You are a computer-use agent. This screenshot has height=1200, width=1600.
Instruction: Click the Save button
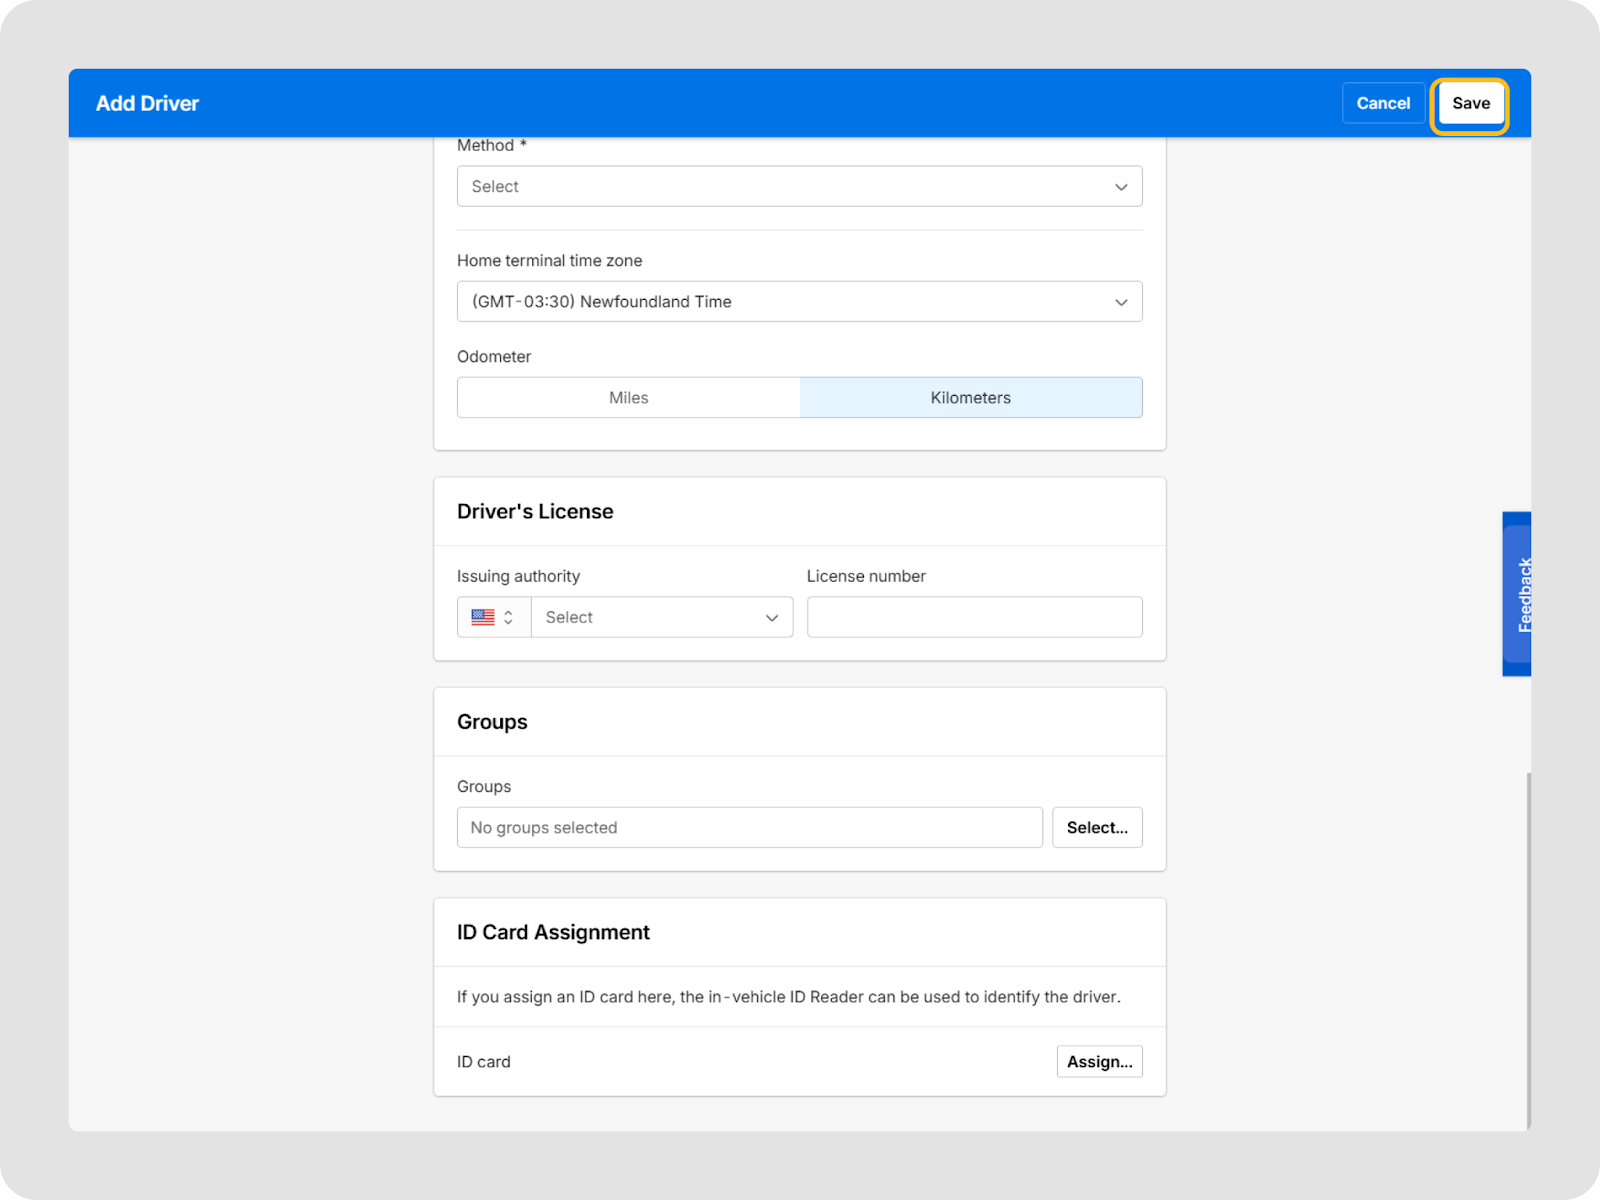1470,104
